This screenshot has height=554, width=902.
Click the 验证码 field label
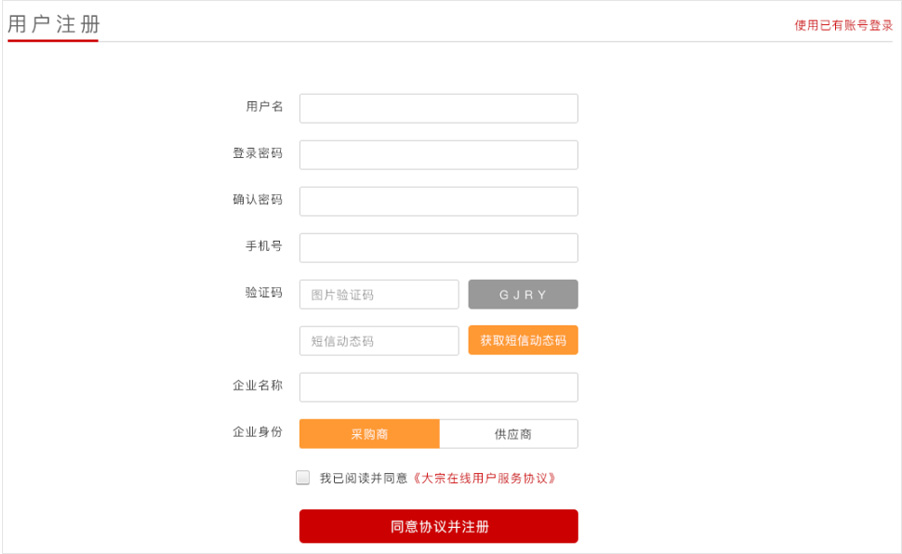point(264,292)
